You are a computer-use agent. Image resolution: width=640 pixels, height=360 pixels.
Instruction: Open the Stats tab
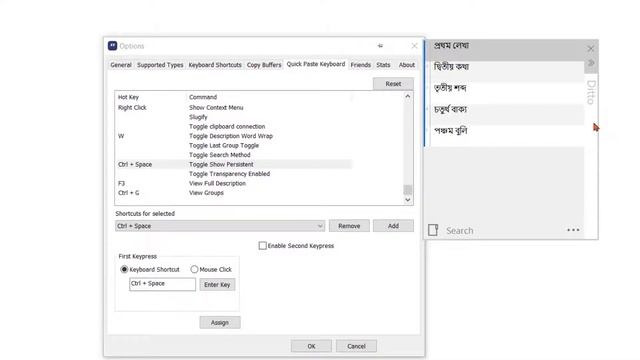tap(383, 65)
